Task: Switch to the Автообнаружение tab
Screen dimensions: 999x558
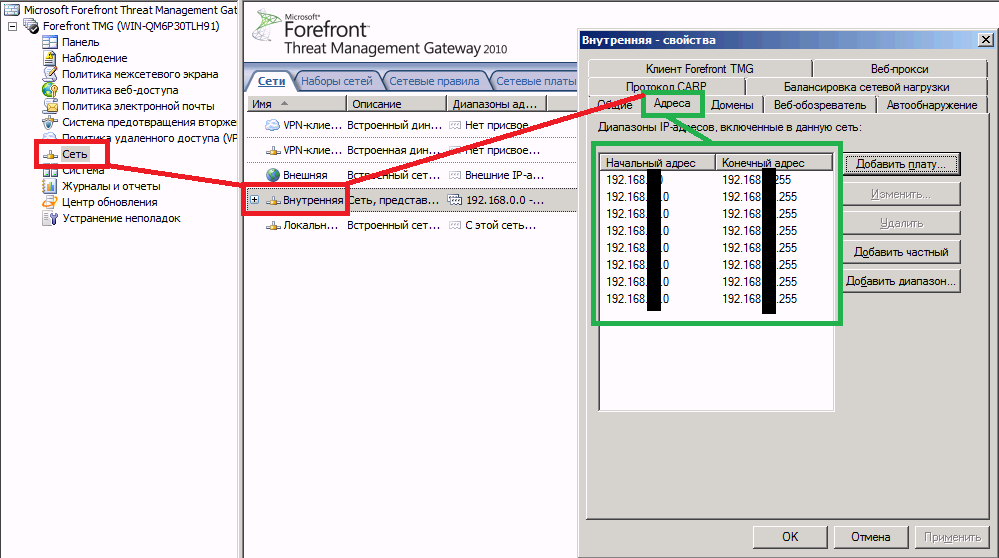Action: (x=932, y=105)
